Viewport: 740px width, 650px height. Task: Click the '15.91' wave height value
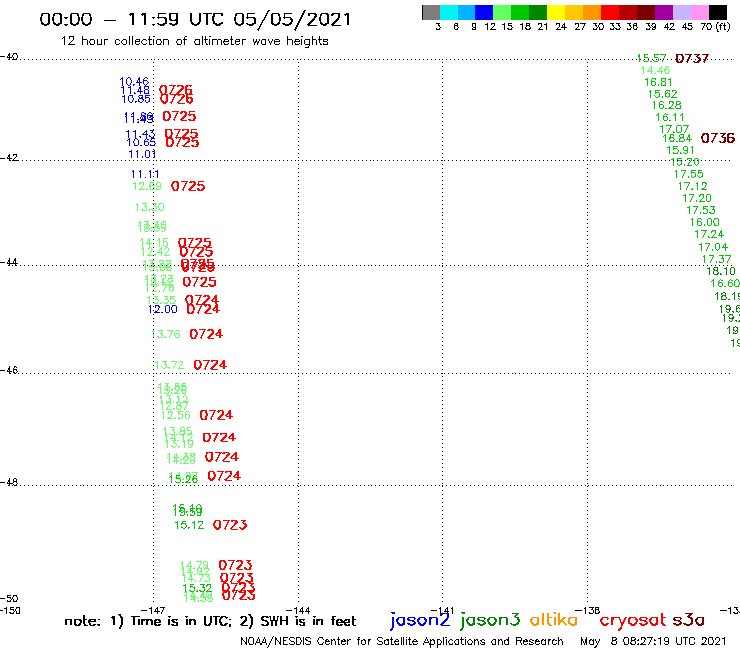681,150
